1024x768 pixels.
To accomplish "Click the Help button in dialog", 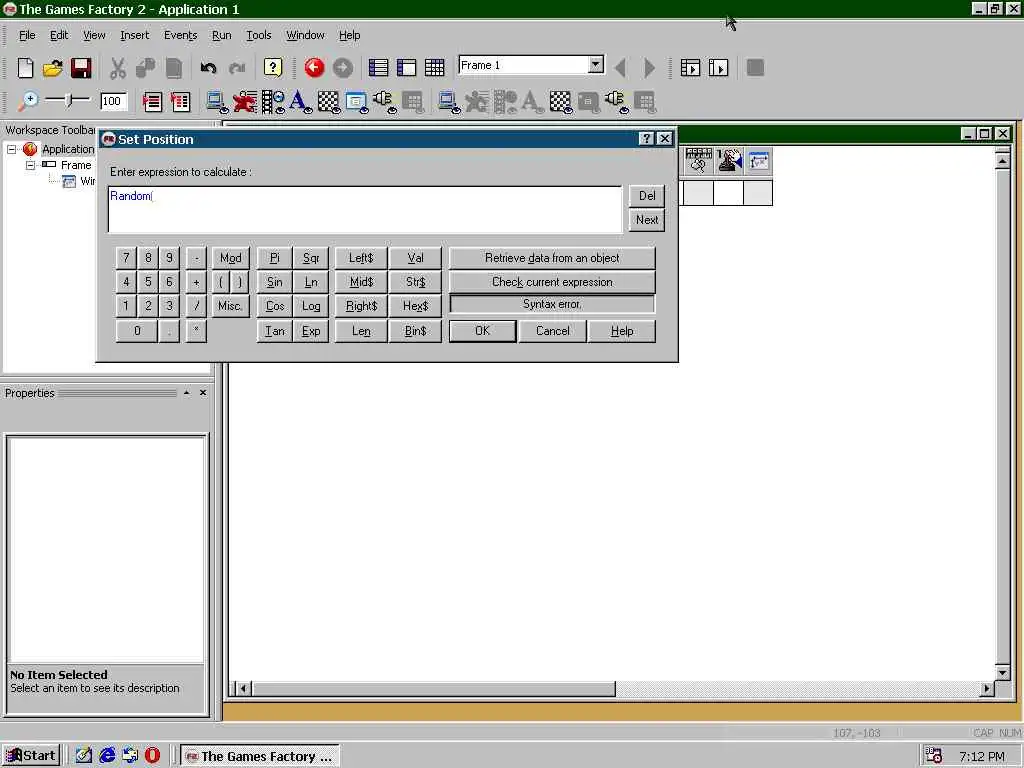I will pos(622,330).
